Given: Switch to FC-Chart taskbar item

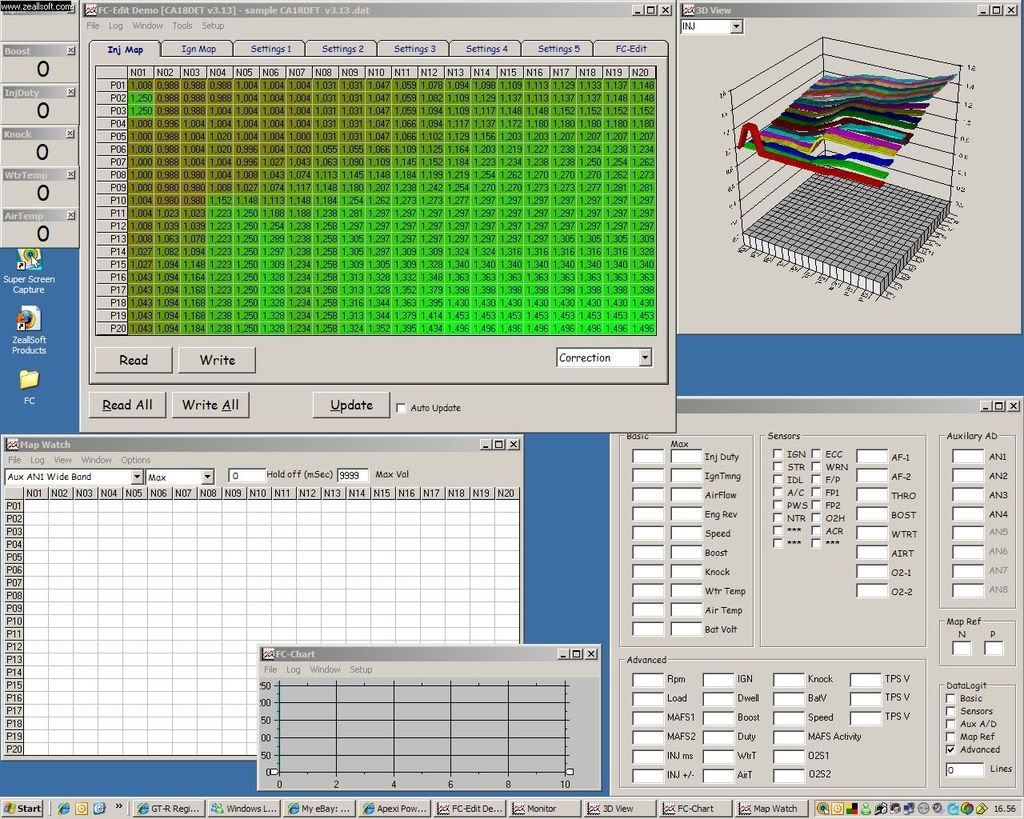Looking at the screenshot, I should pyautogui.click(x=695, y=809).
